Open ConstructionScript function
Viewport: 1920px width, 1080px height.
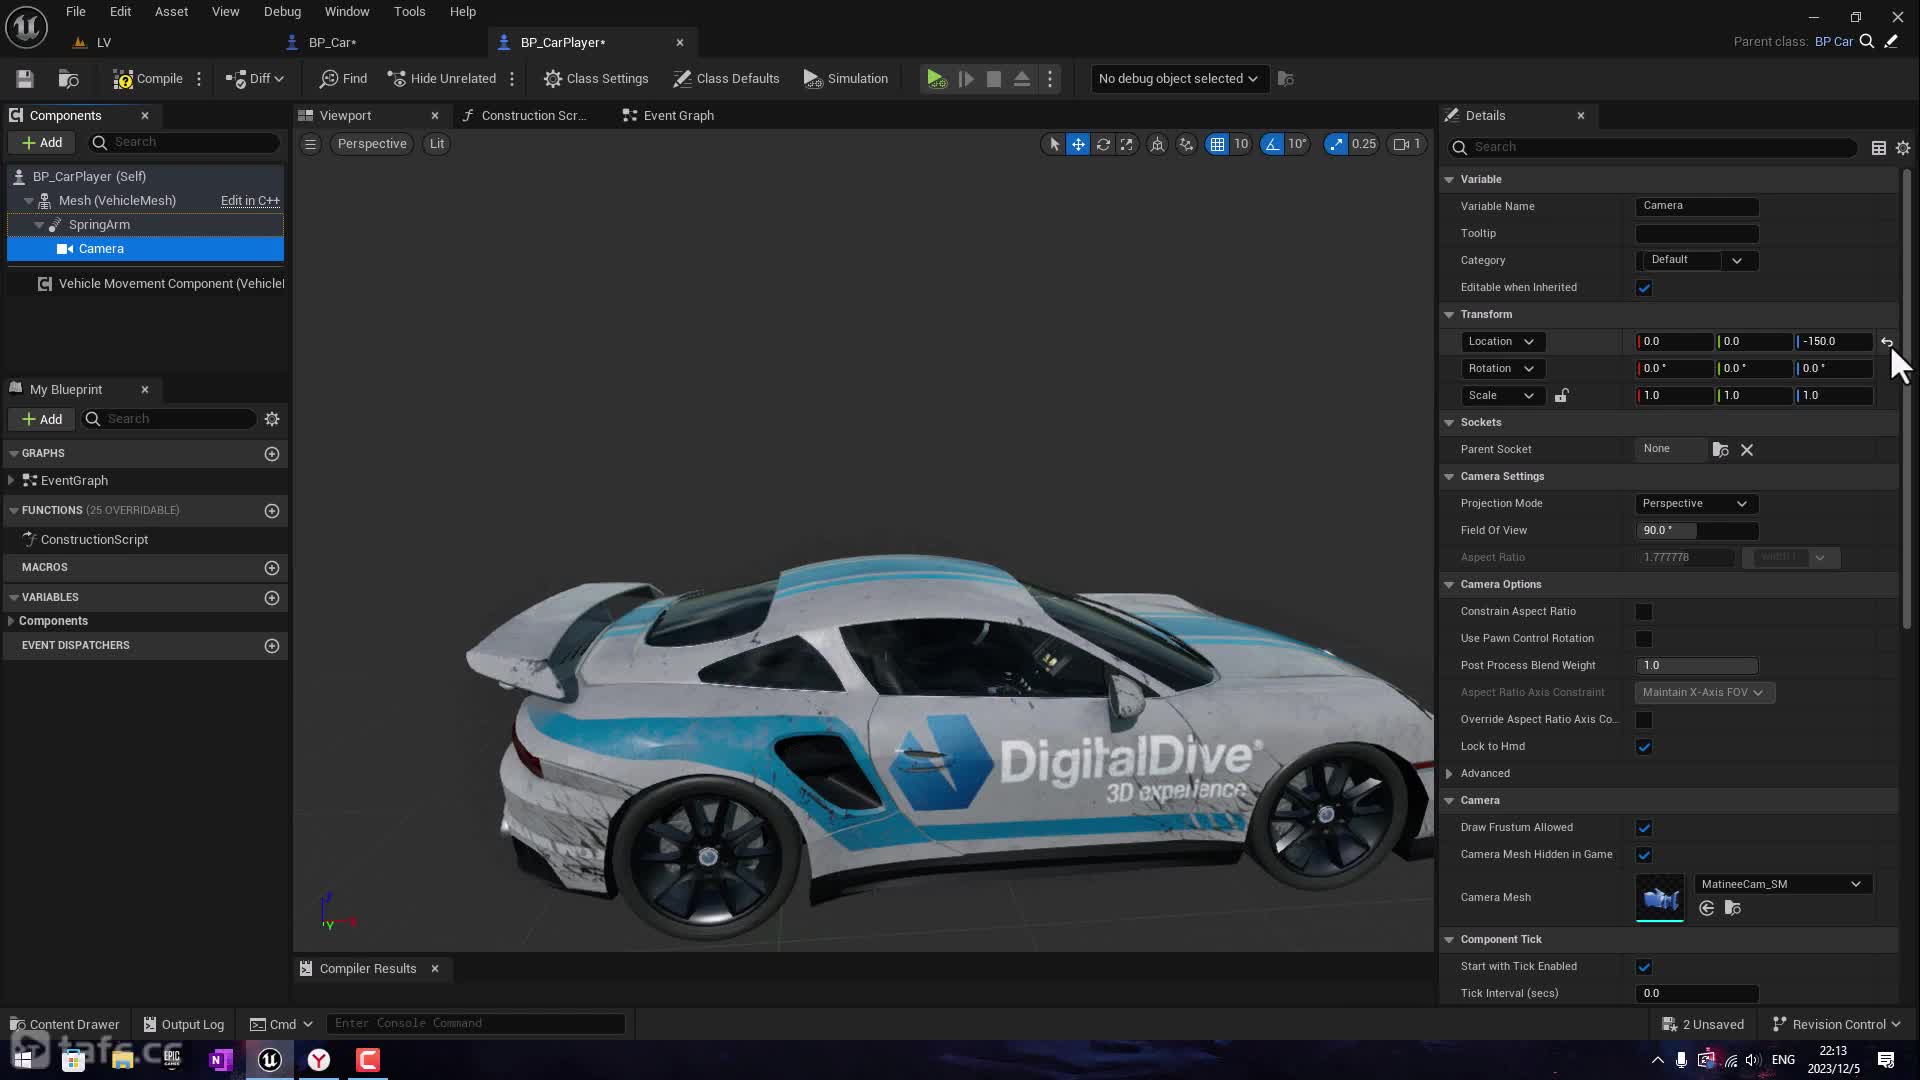(94, 540)
